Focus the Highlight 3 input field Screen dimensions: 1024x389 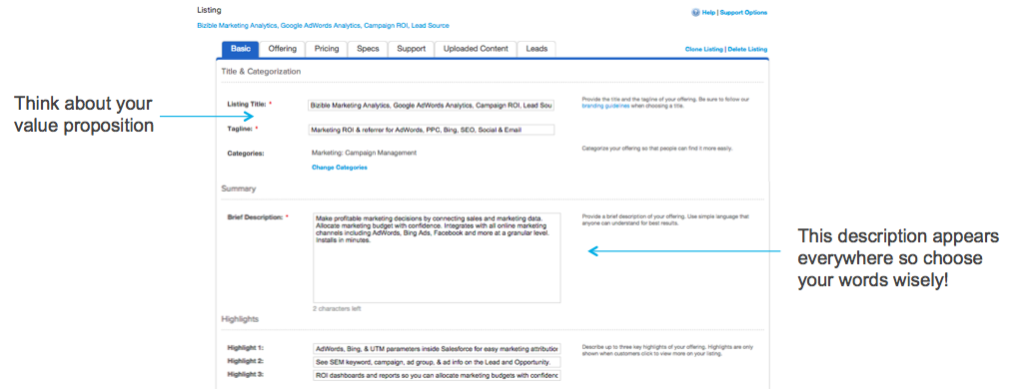[x=436, y=375]
